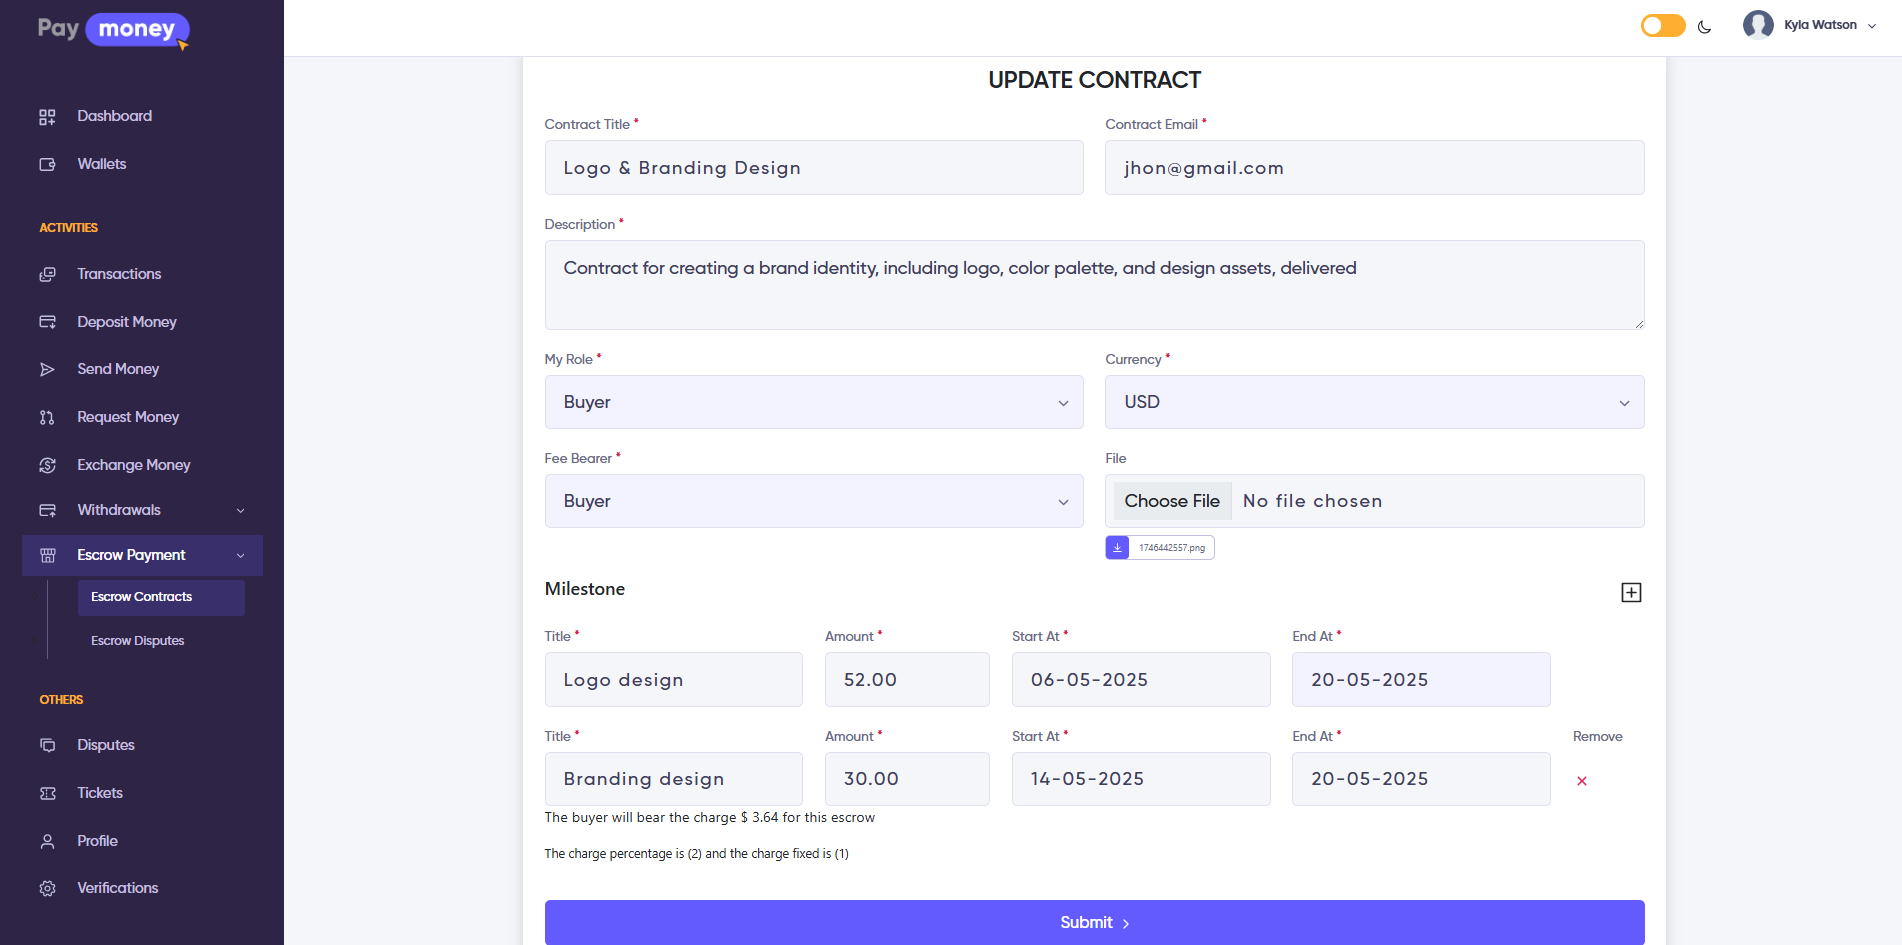Download the attached 1746442557.png file

pyautogui.click(x=1117, y=548)
